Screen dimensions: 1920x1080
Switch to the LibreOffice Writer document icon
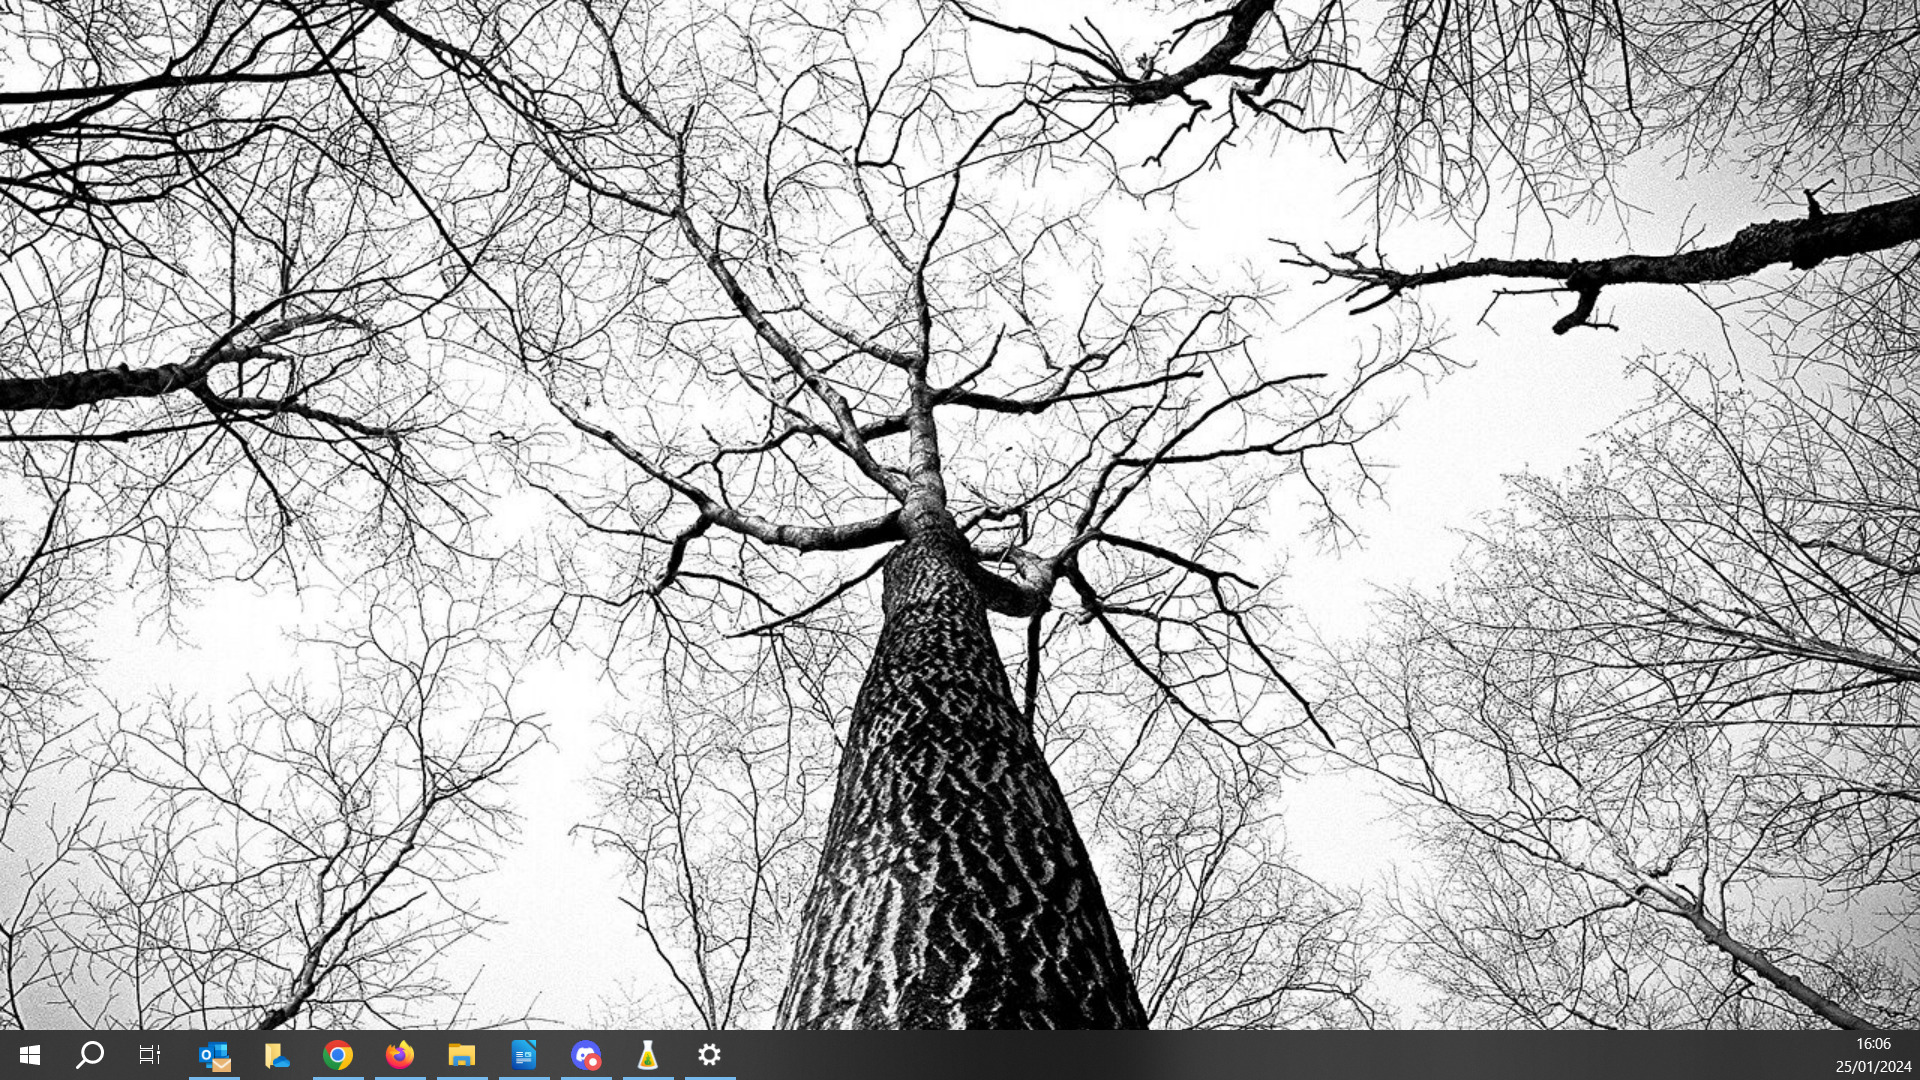click(x=524, y=1055)
